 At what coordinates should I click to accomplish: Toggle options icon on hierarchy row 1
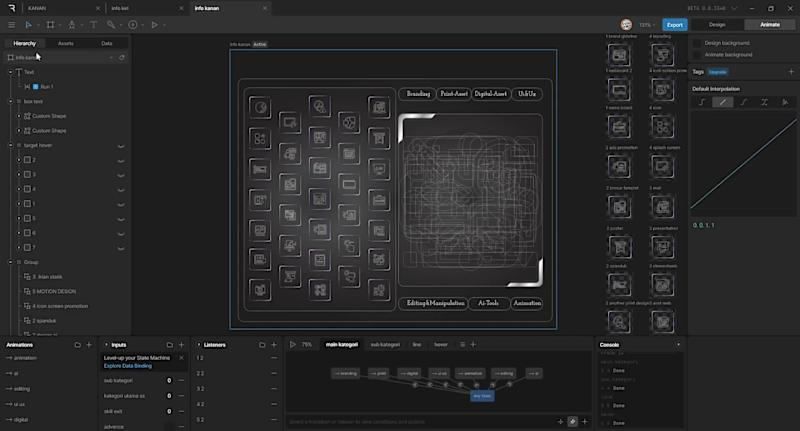(121, 205)
